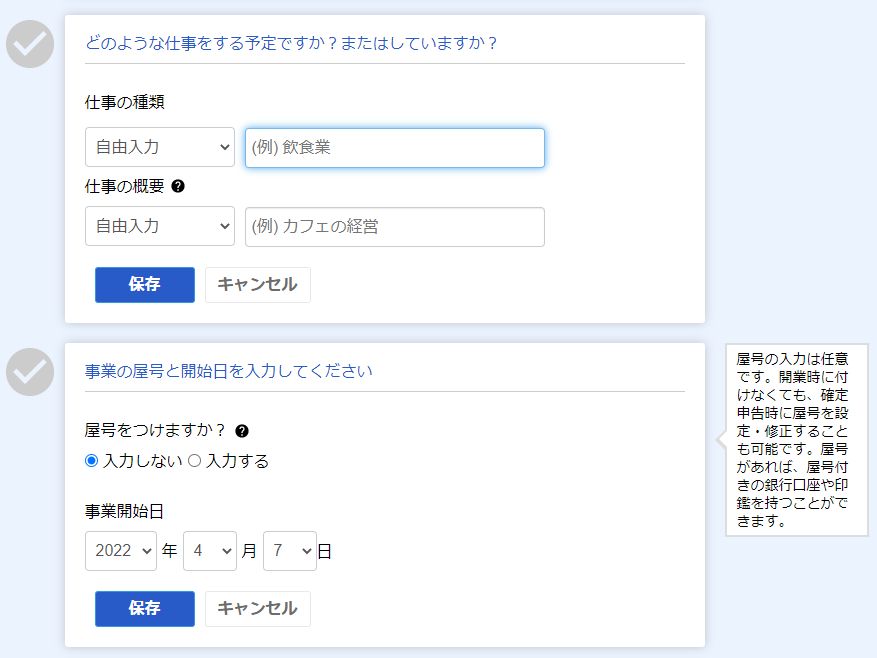The image size is (877, 658).
Task: Select the 入力しない radio button
Action: [x=91, y=460]
